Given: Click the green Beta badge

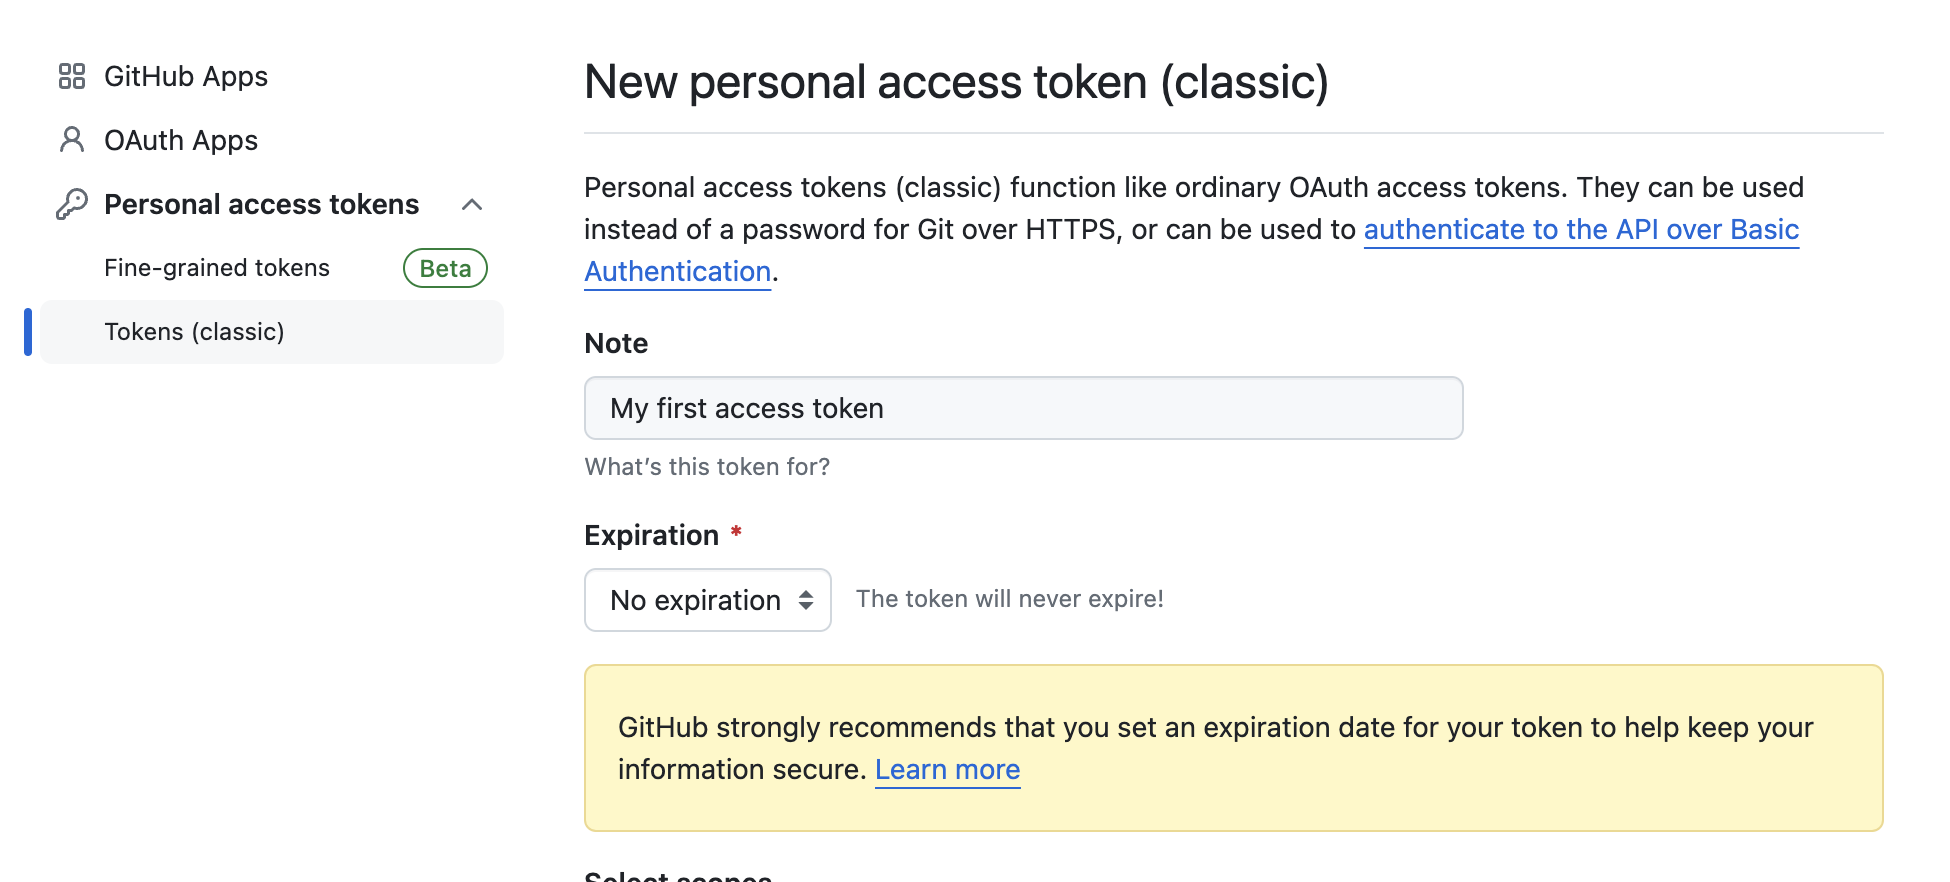Looking at the screenshot, I should click(x=445, y=268).
